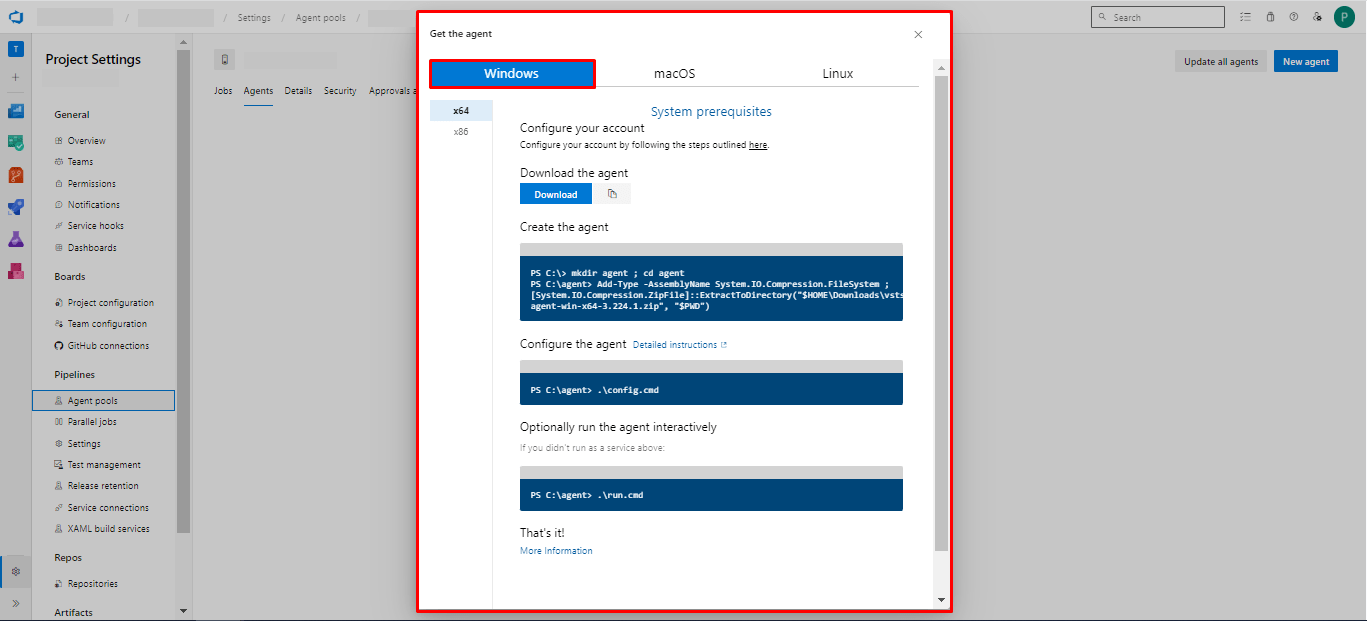This screenshot has height=621, width=1367.
Task: Open the Test Plans flask icon
Action: pos(16,239)
